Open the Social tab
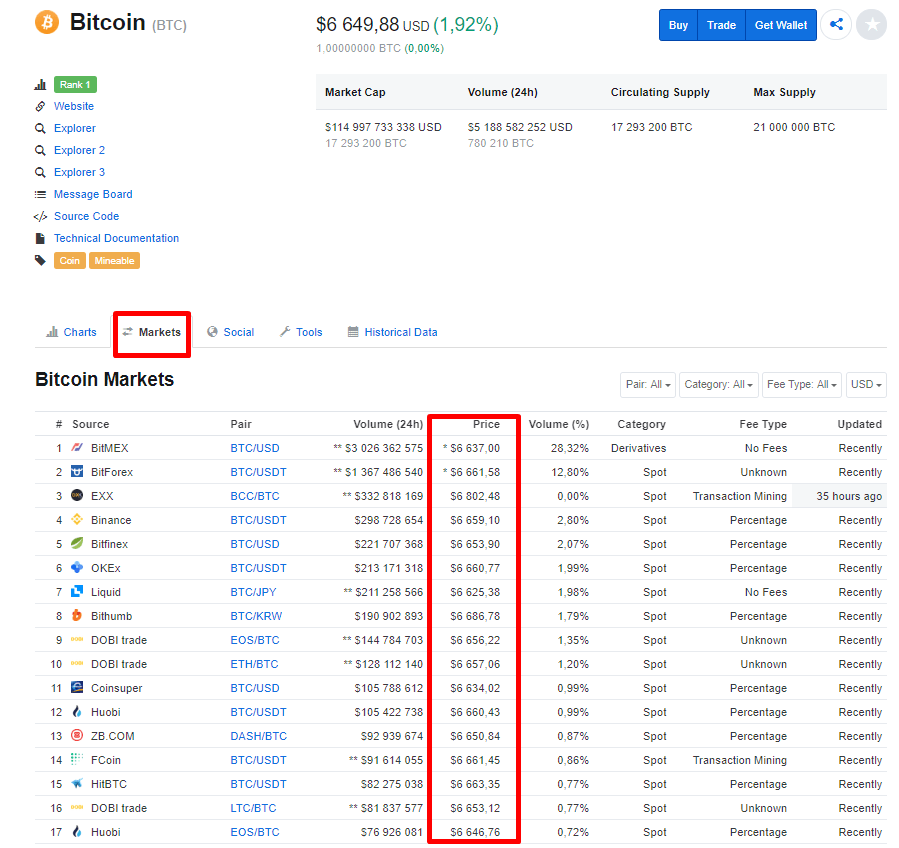This screenshot has height=848, width=899. pos(230,332)
